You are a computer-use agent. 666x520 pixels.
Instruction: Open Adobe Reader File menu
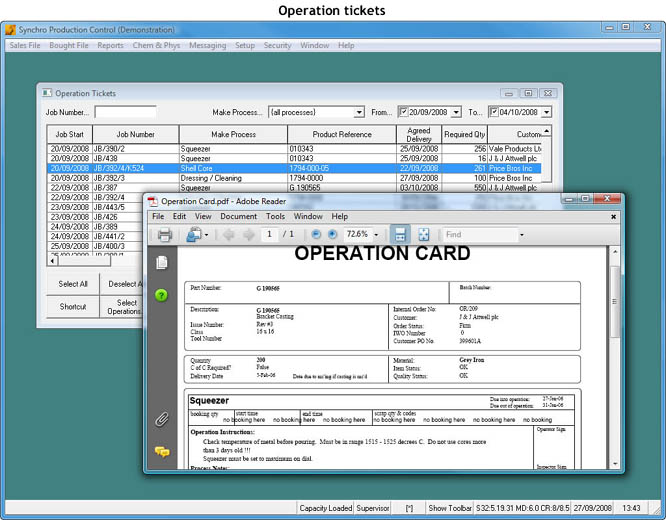pos(158,216)
